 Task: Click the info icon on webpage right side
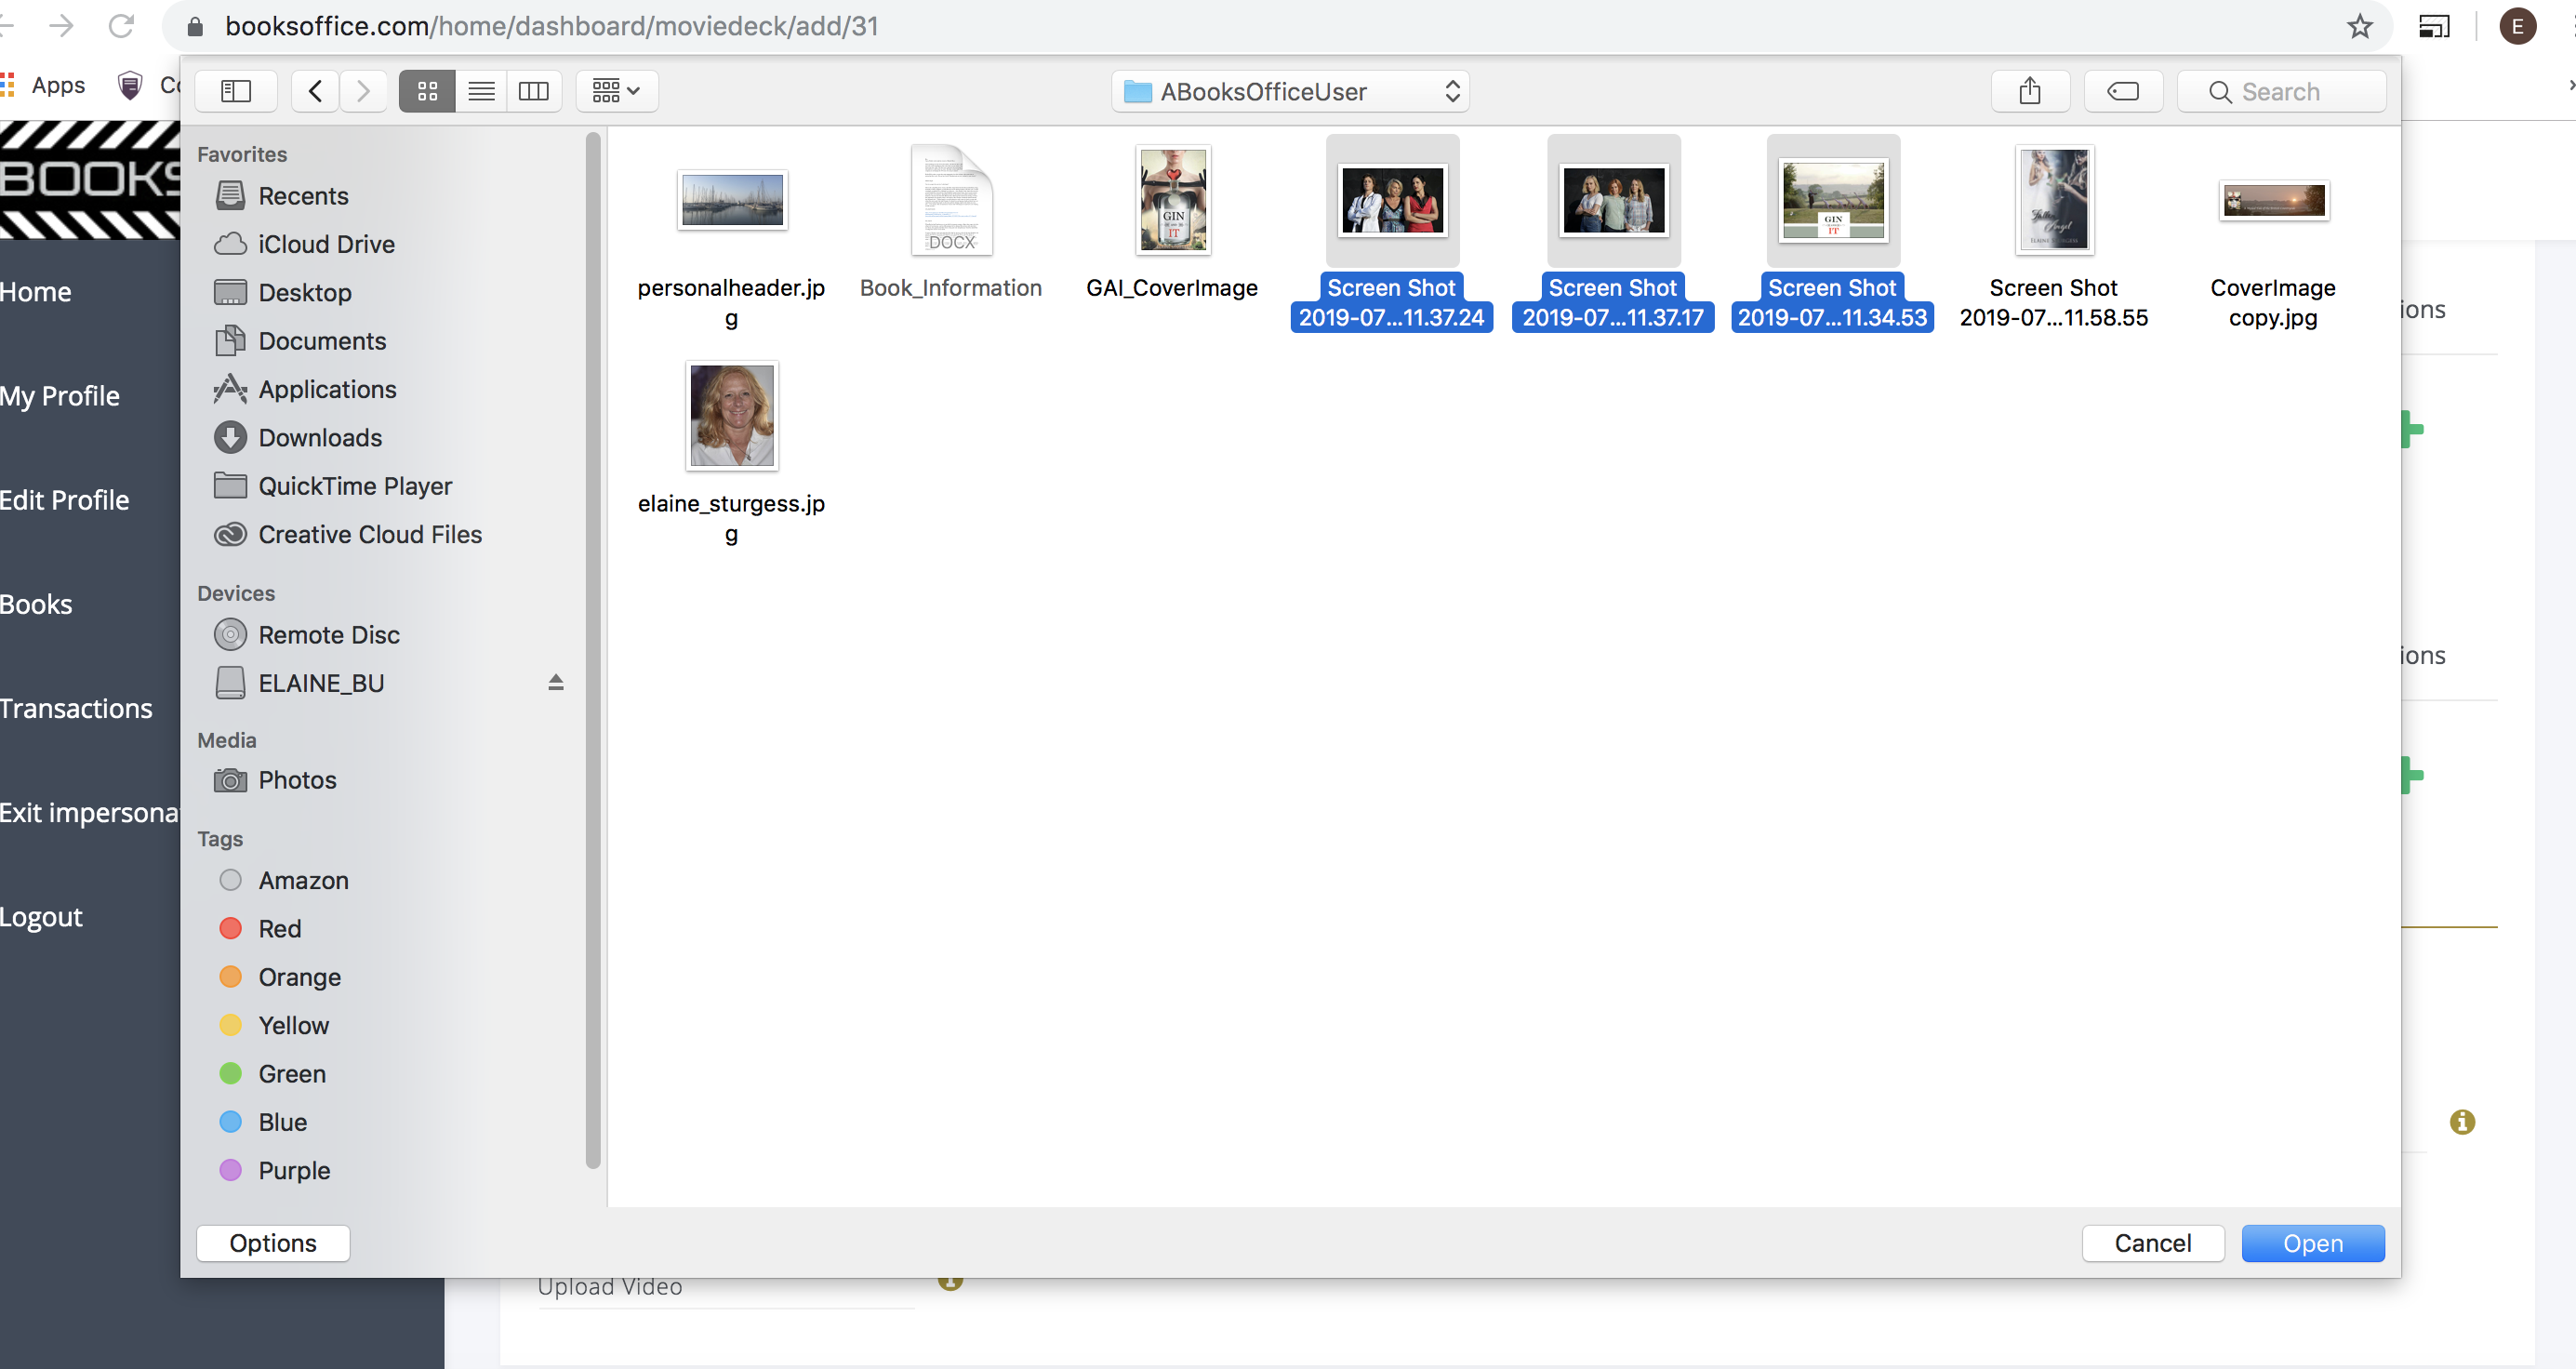2462,1122
